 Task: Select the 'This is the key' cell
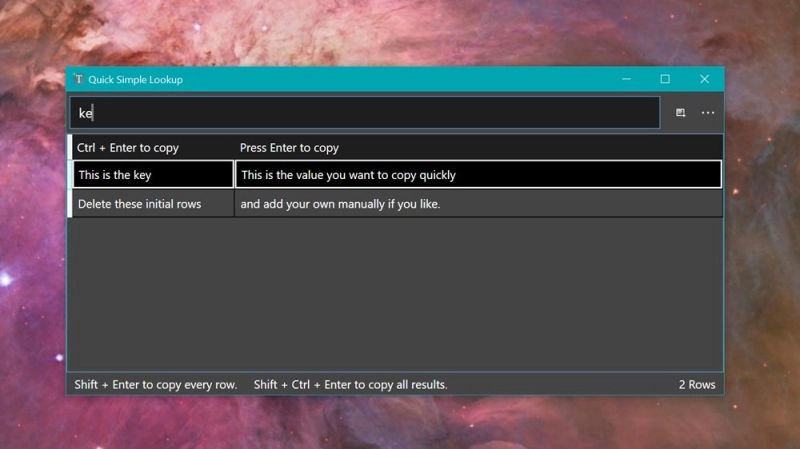click(x=153, y=174)
